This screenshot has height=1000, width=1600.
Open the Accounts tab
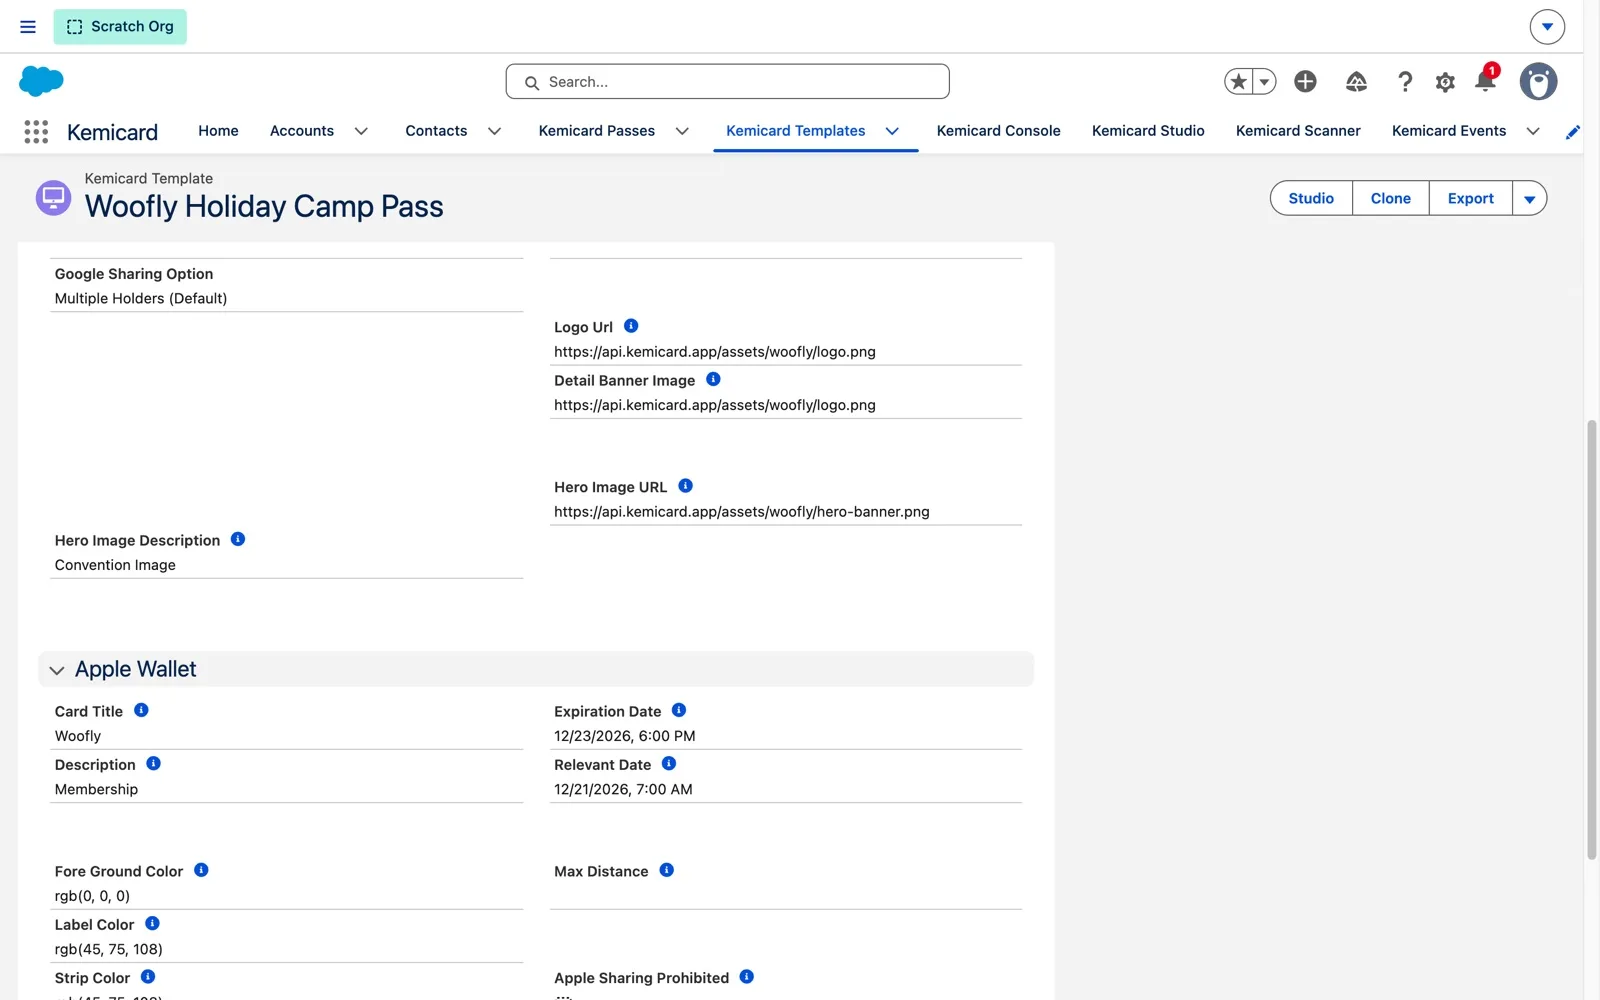click(302, 131)
